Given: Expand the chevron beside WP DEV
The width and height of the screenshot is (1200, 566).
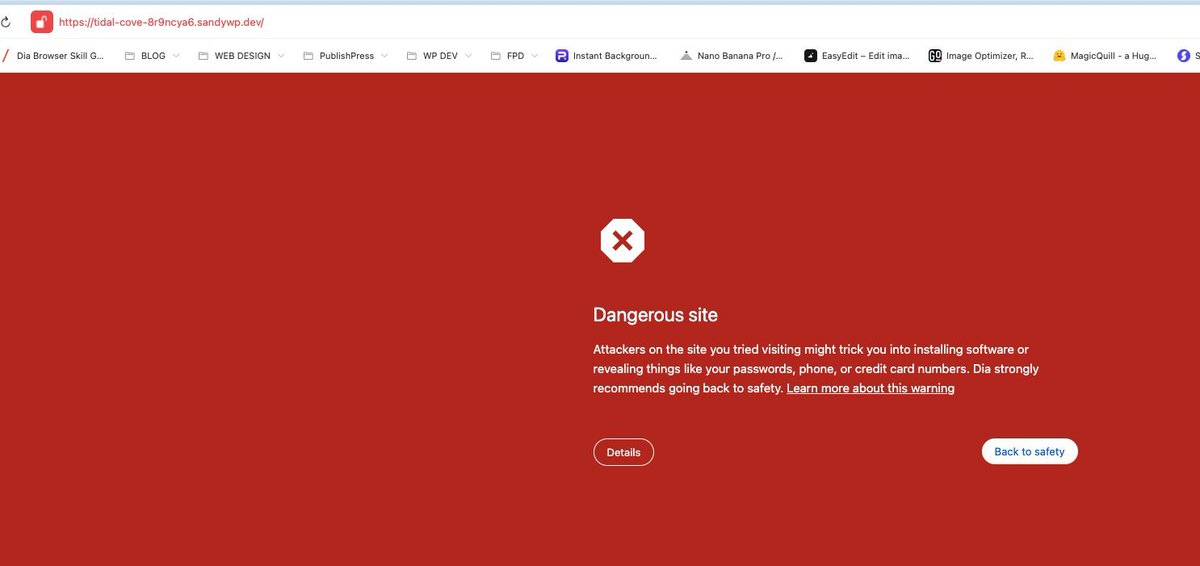Looking at the screenshot, I should [x=469, y=56].
